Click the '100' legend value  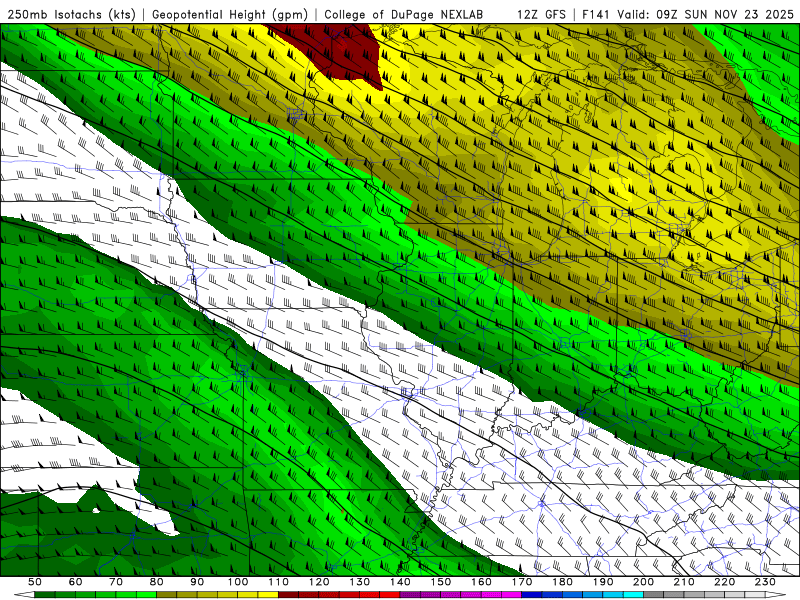pos(238,582)
